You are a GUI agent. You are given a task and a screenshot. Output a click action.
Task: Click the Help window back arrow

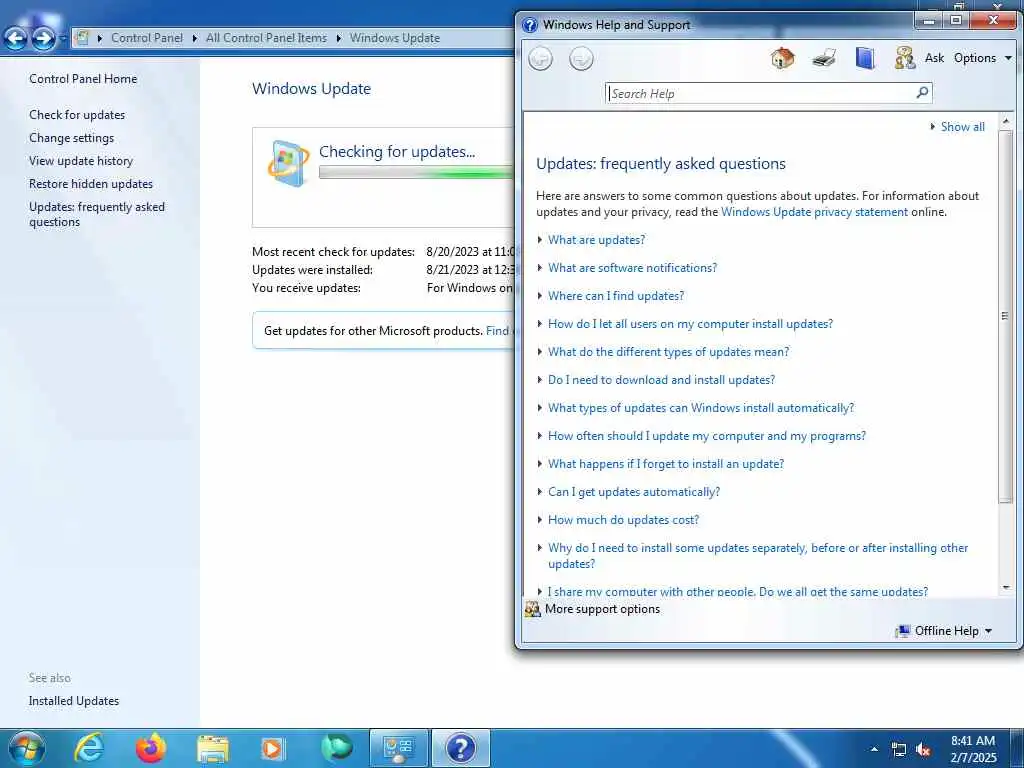[540, 59]
